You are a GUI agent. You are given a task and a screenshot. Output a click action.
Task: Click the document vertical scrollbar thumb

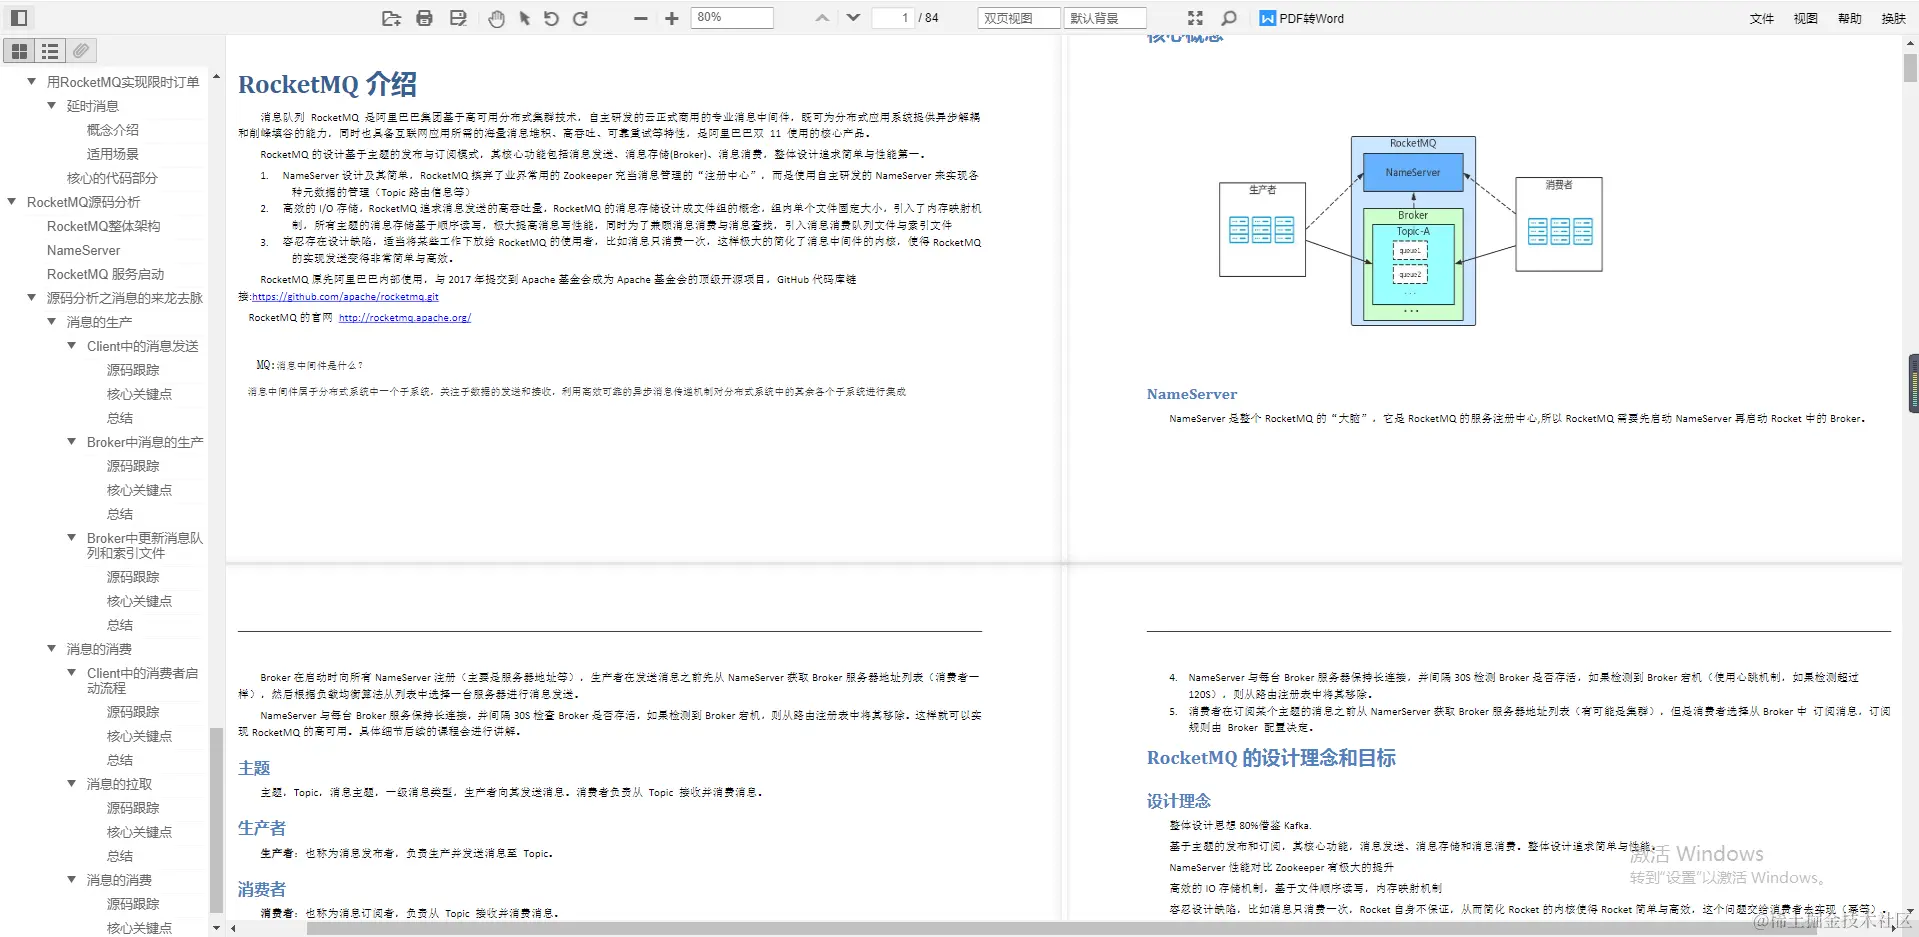pyautogui.click(x=1910, y=68)
